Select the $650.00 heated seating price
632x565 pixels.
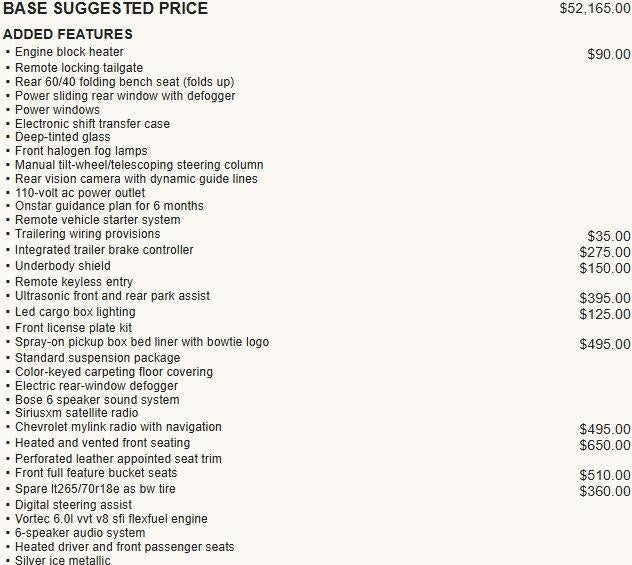(x=605, y=445)
